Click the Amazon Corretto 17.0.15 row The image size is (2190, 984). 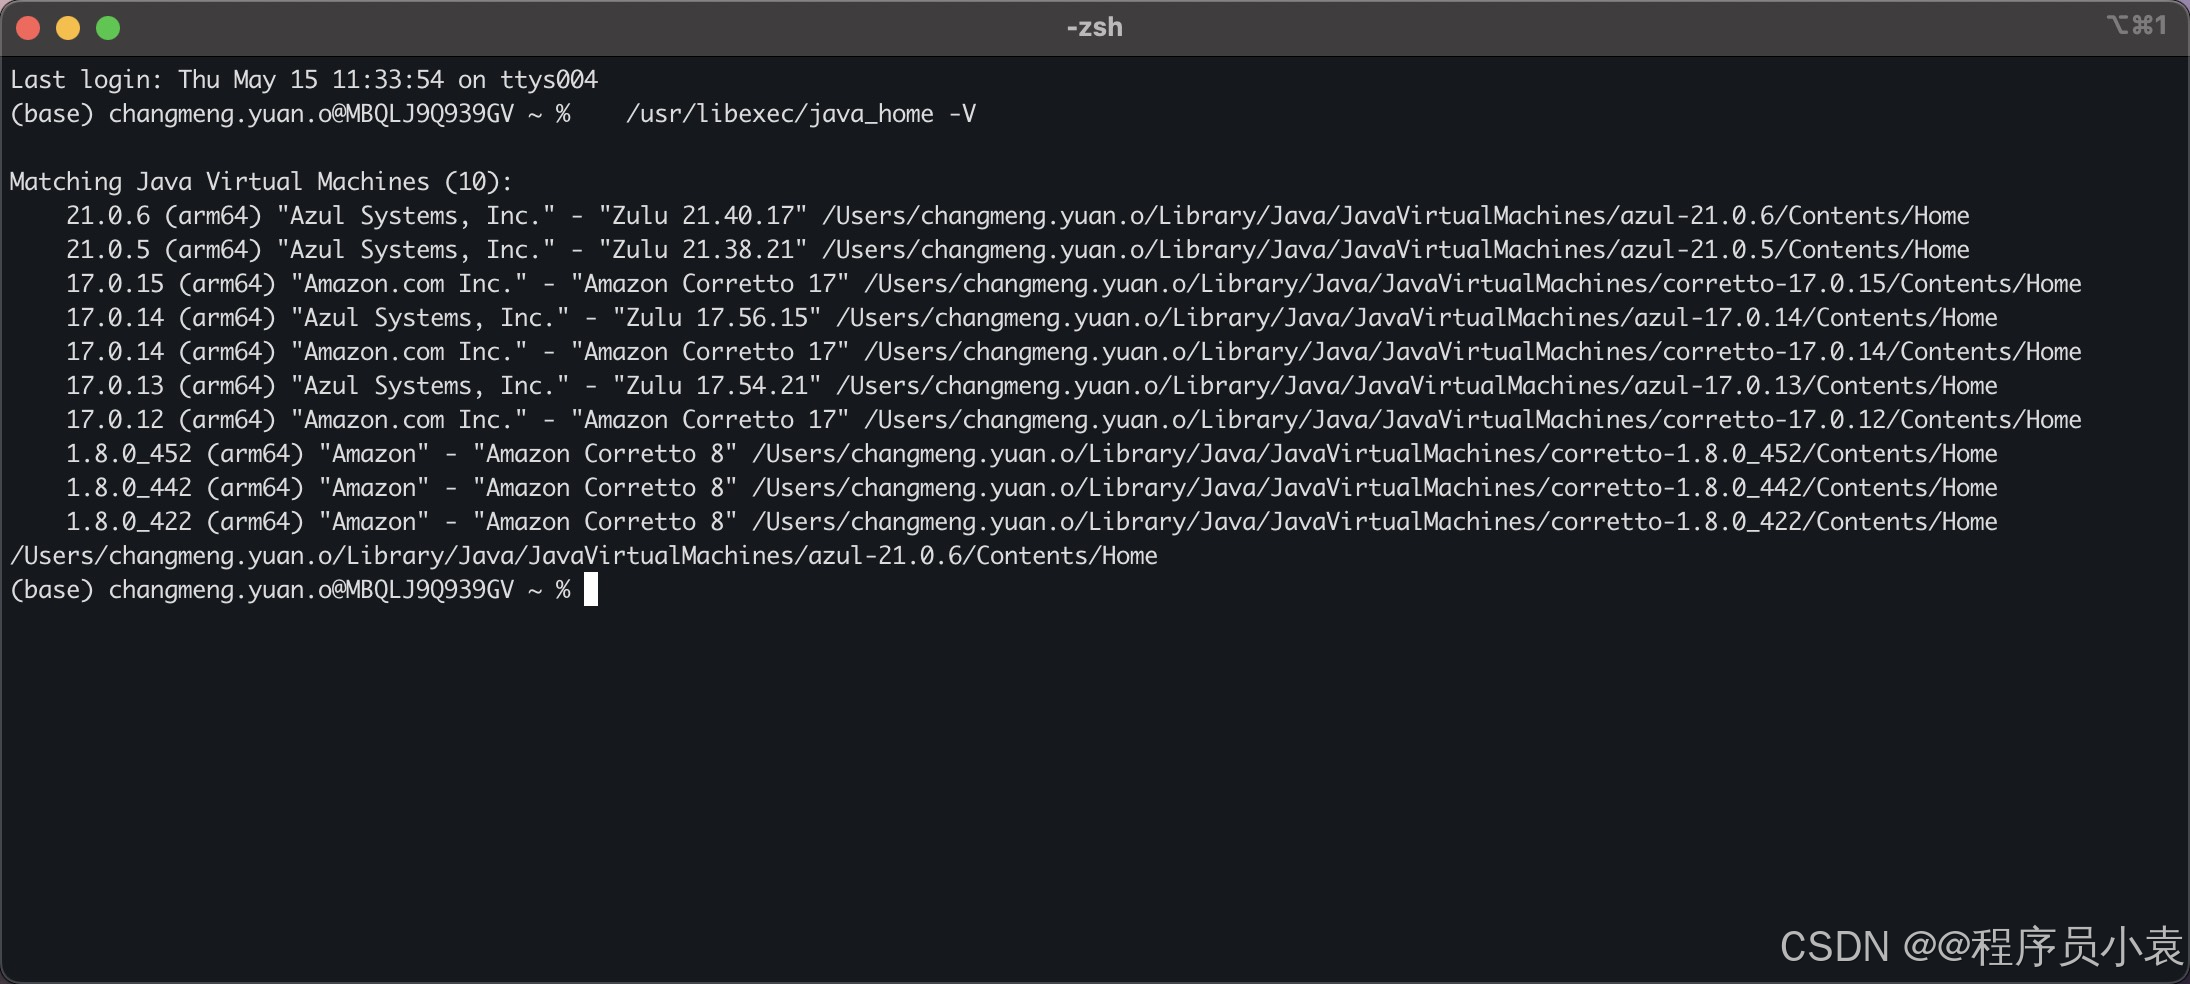[x=1074, y=284]
